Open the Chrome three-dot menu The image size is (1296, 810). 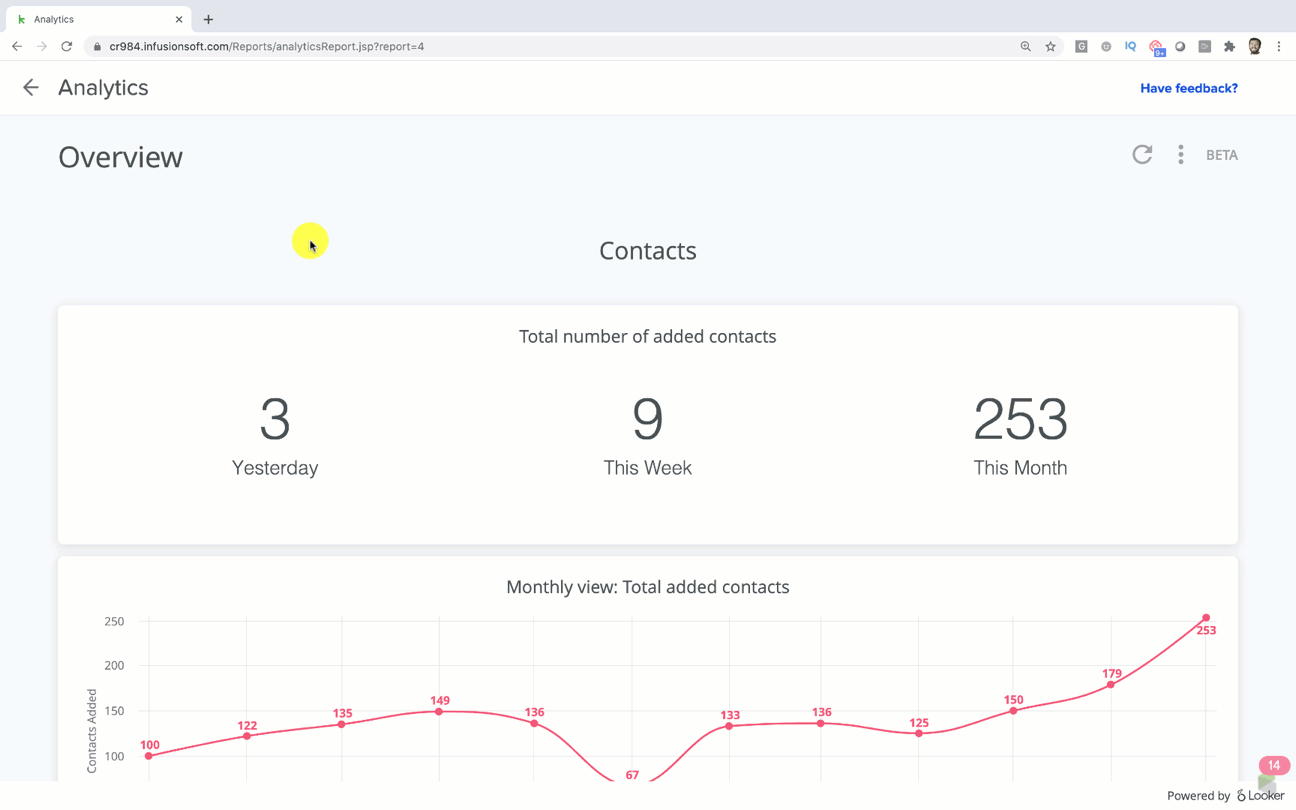pos(1278,46)
